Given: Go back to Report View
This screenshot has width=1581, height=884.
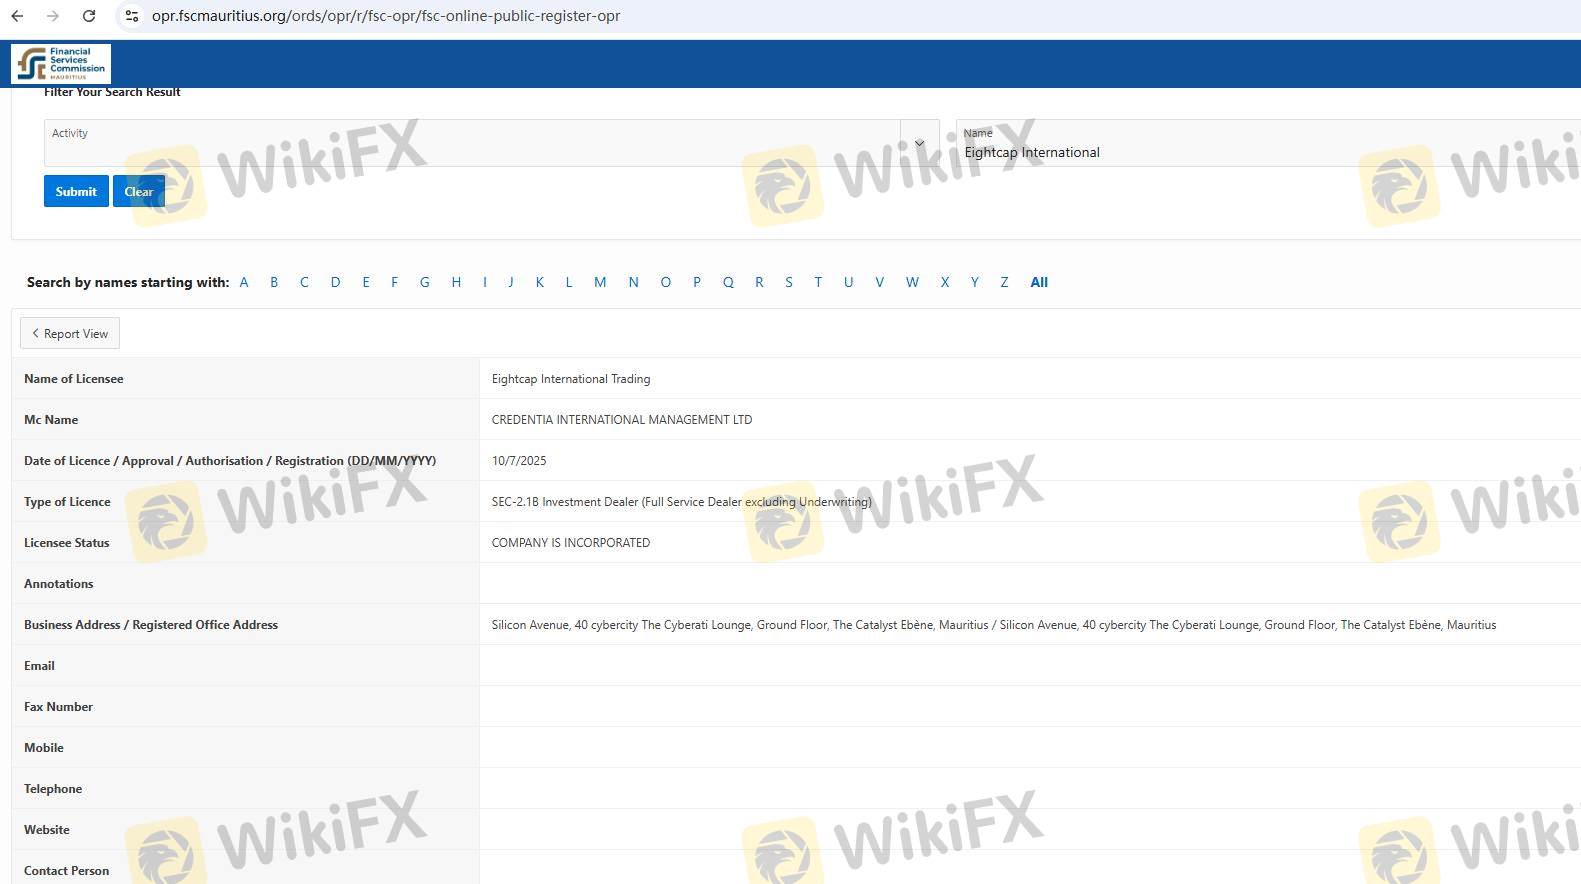Looking at the screenshot, I should tap(70, 333).
